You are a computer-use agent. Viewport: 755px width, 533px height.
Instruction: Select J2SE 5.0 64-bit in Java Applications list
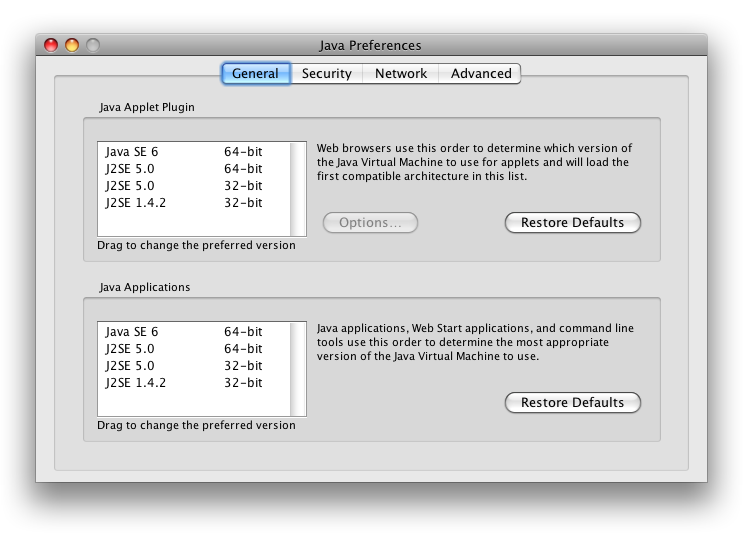coord(185,349)
